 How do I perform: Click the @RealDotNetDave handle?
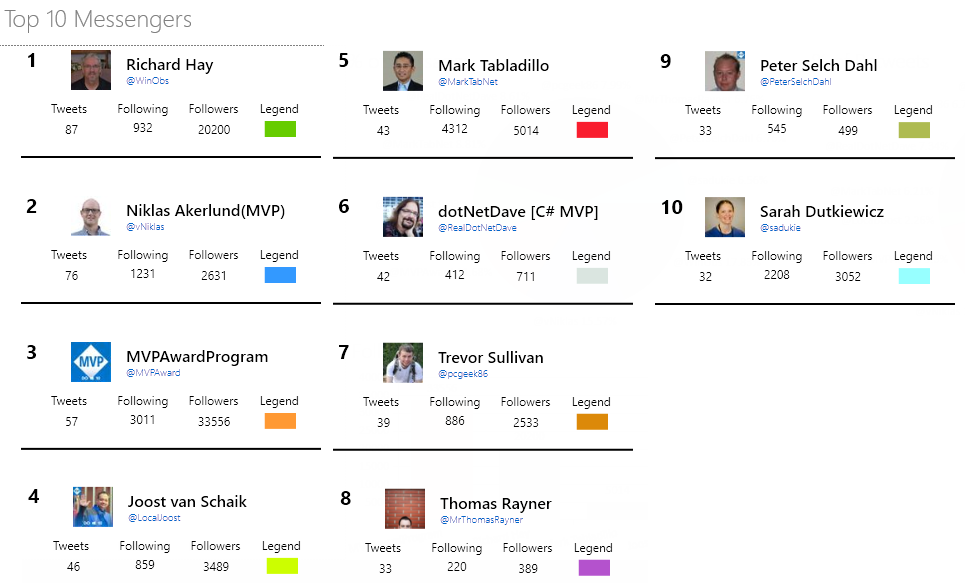click(x=477, y=228)
